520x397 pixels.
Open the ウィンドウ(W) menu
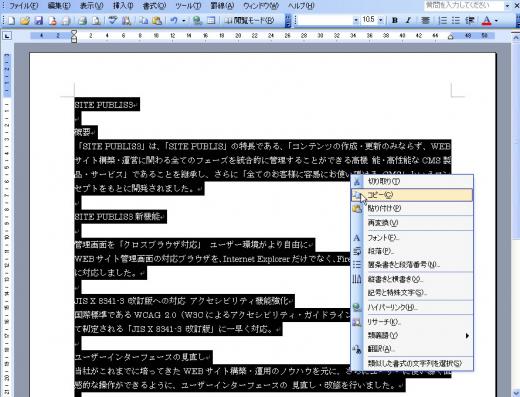point(261,6)
